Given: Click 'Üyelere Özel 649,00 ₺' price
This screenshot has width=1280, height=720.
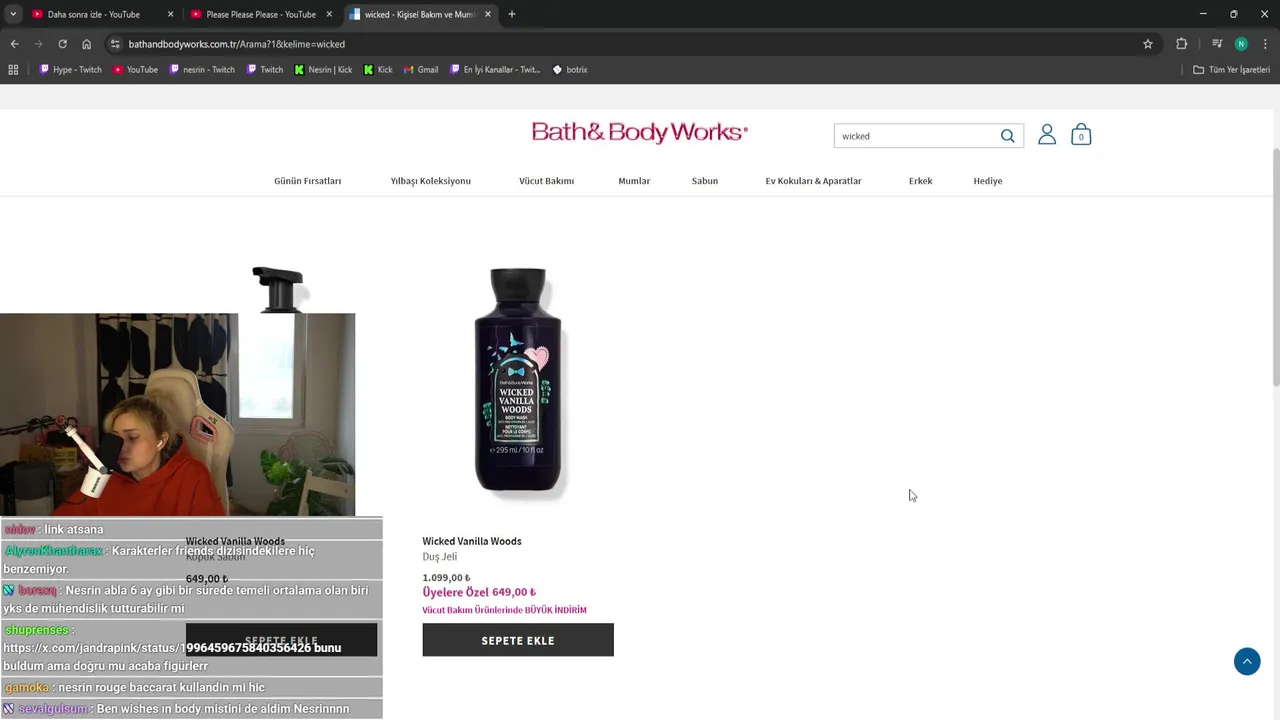Looking at the screenshot, I should point(479,592).
